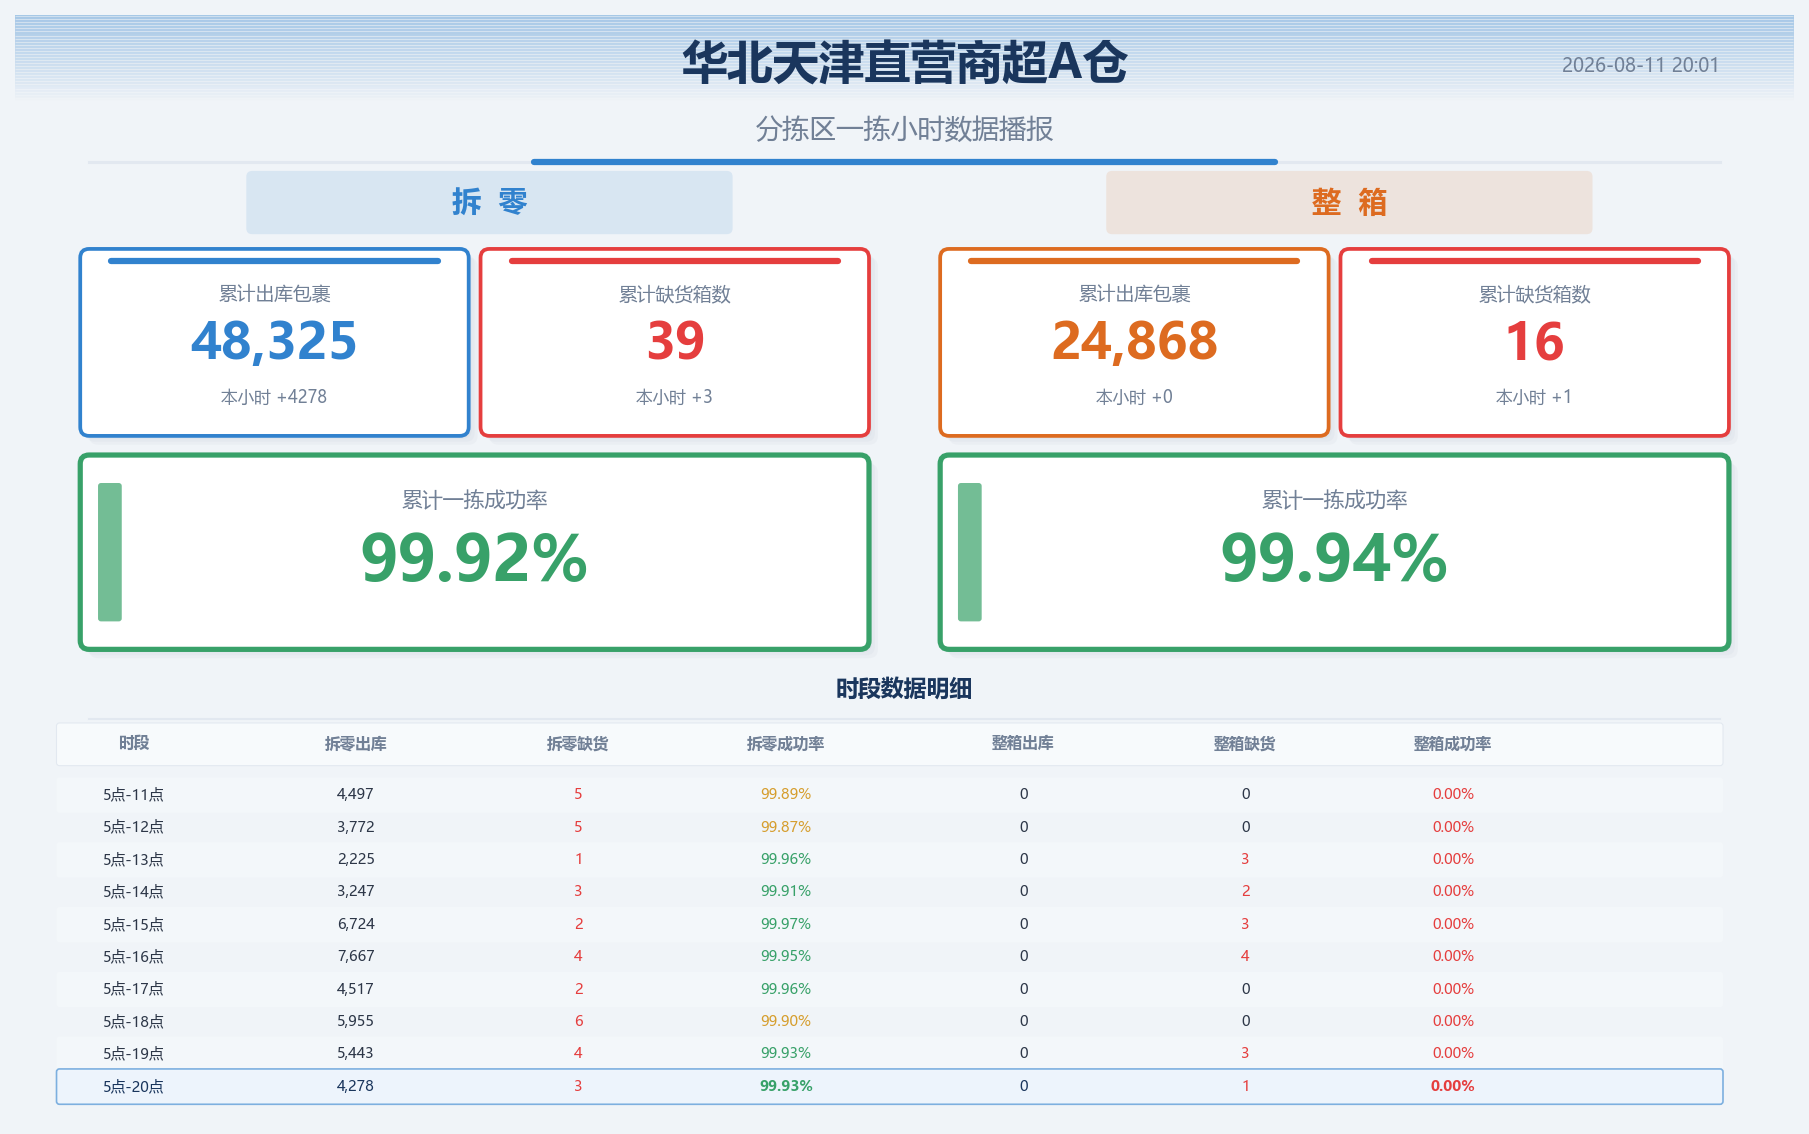This screenshot has width=1809, height=1134.
Task: Click the 99.97% success rate cell
Action: 786,924
